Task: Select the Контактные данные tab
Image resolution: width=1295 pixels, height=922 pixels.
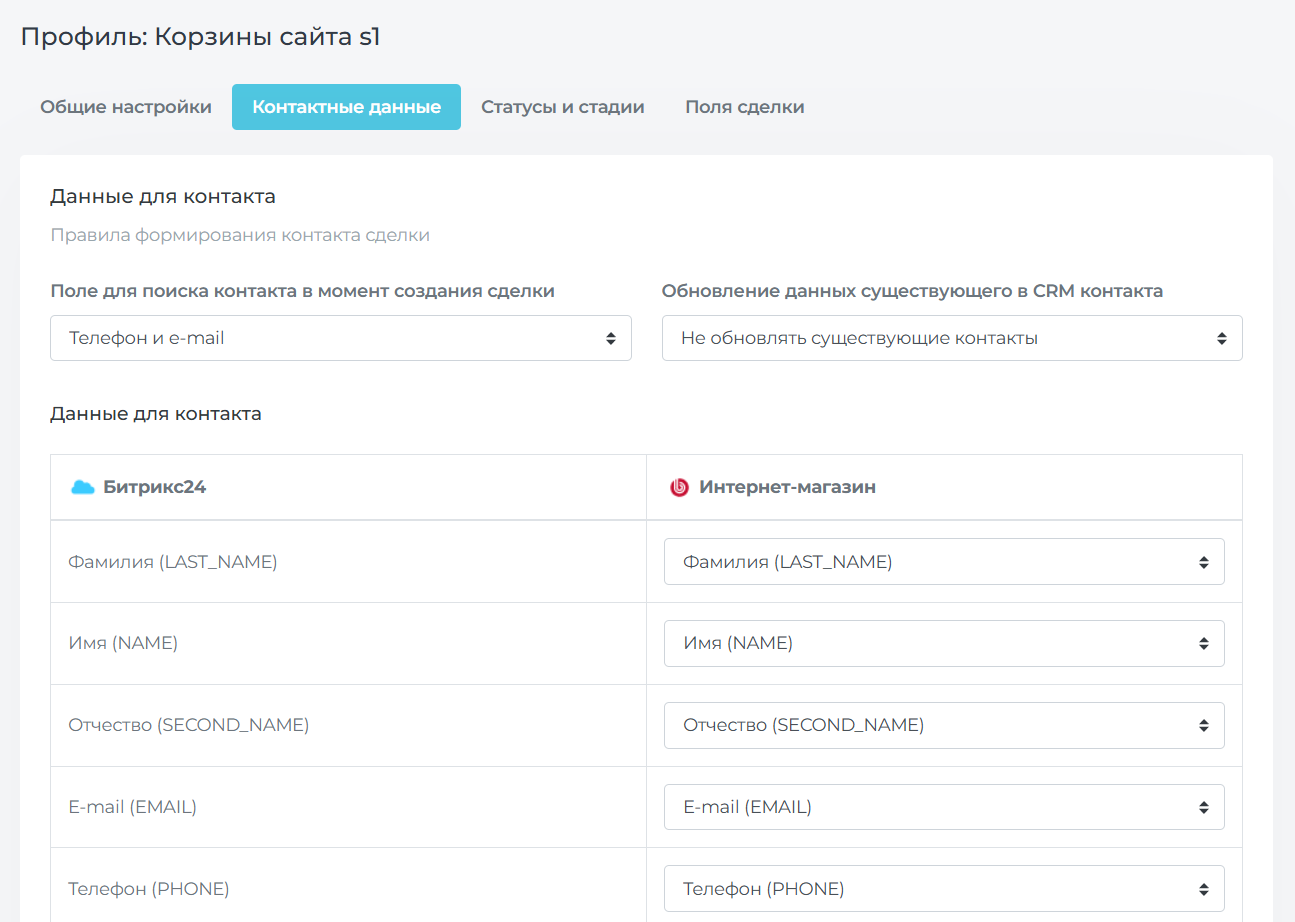Action: click(346, 107)
